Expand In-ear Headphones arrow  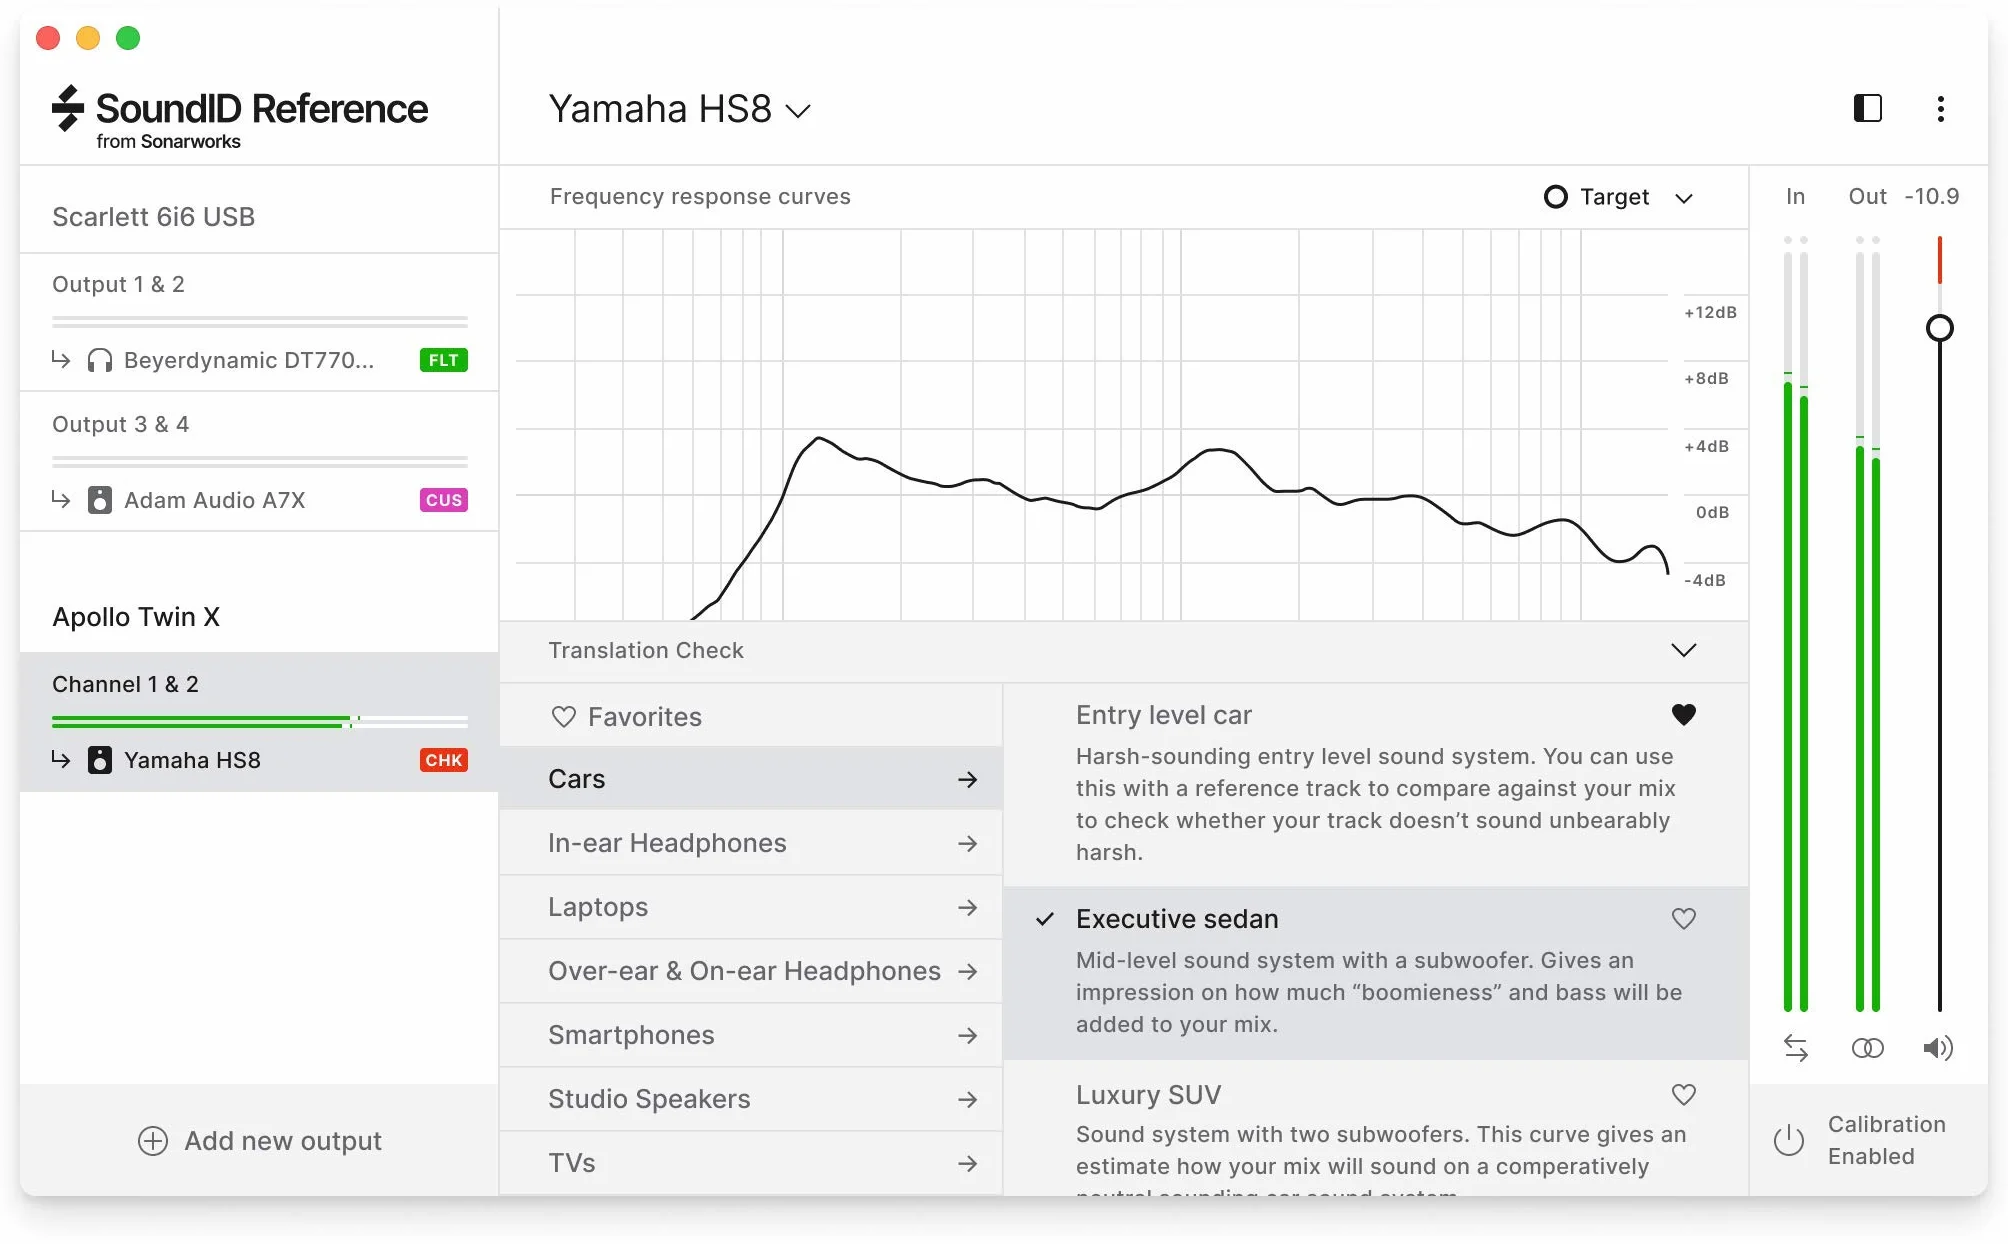967,843
